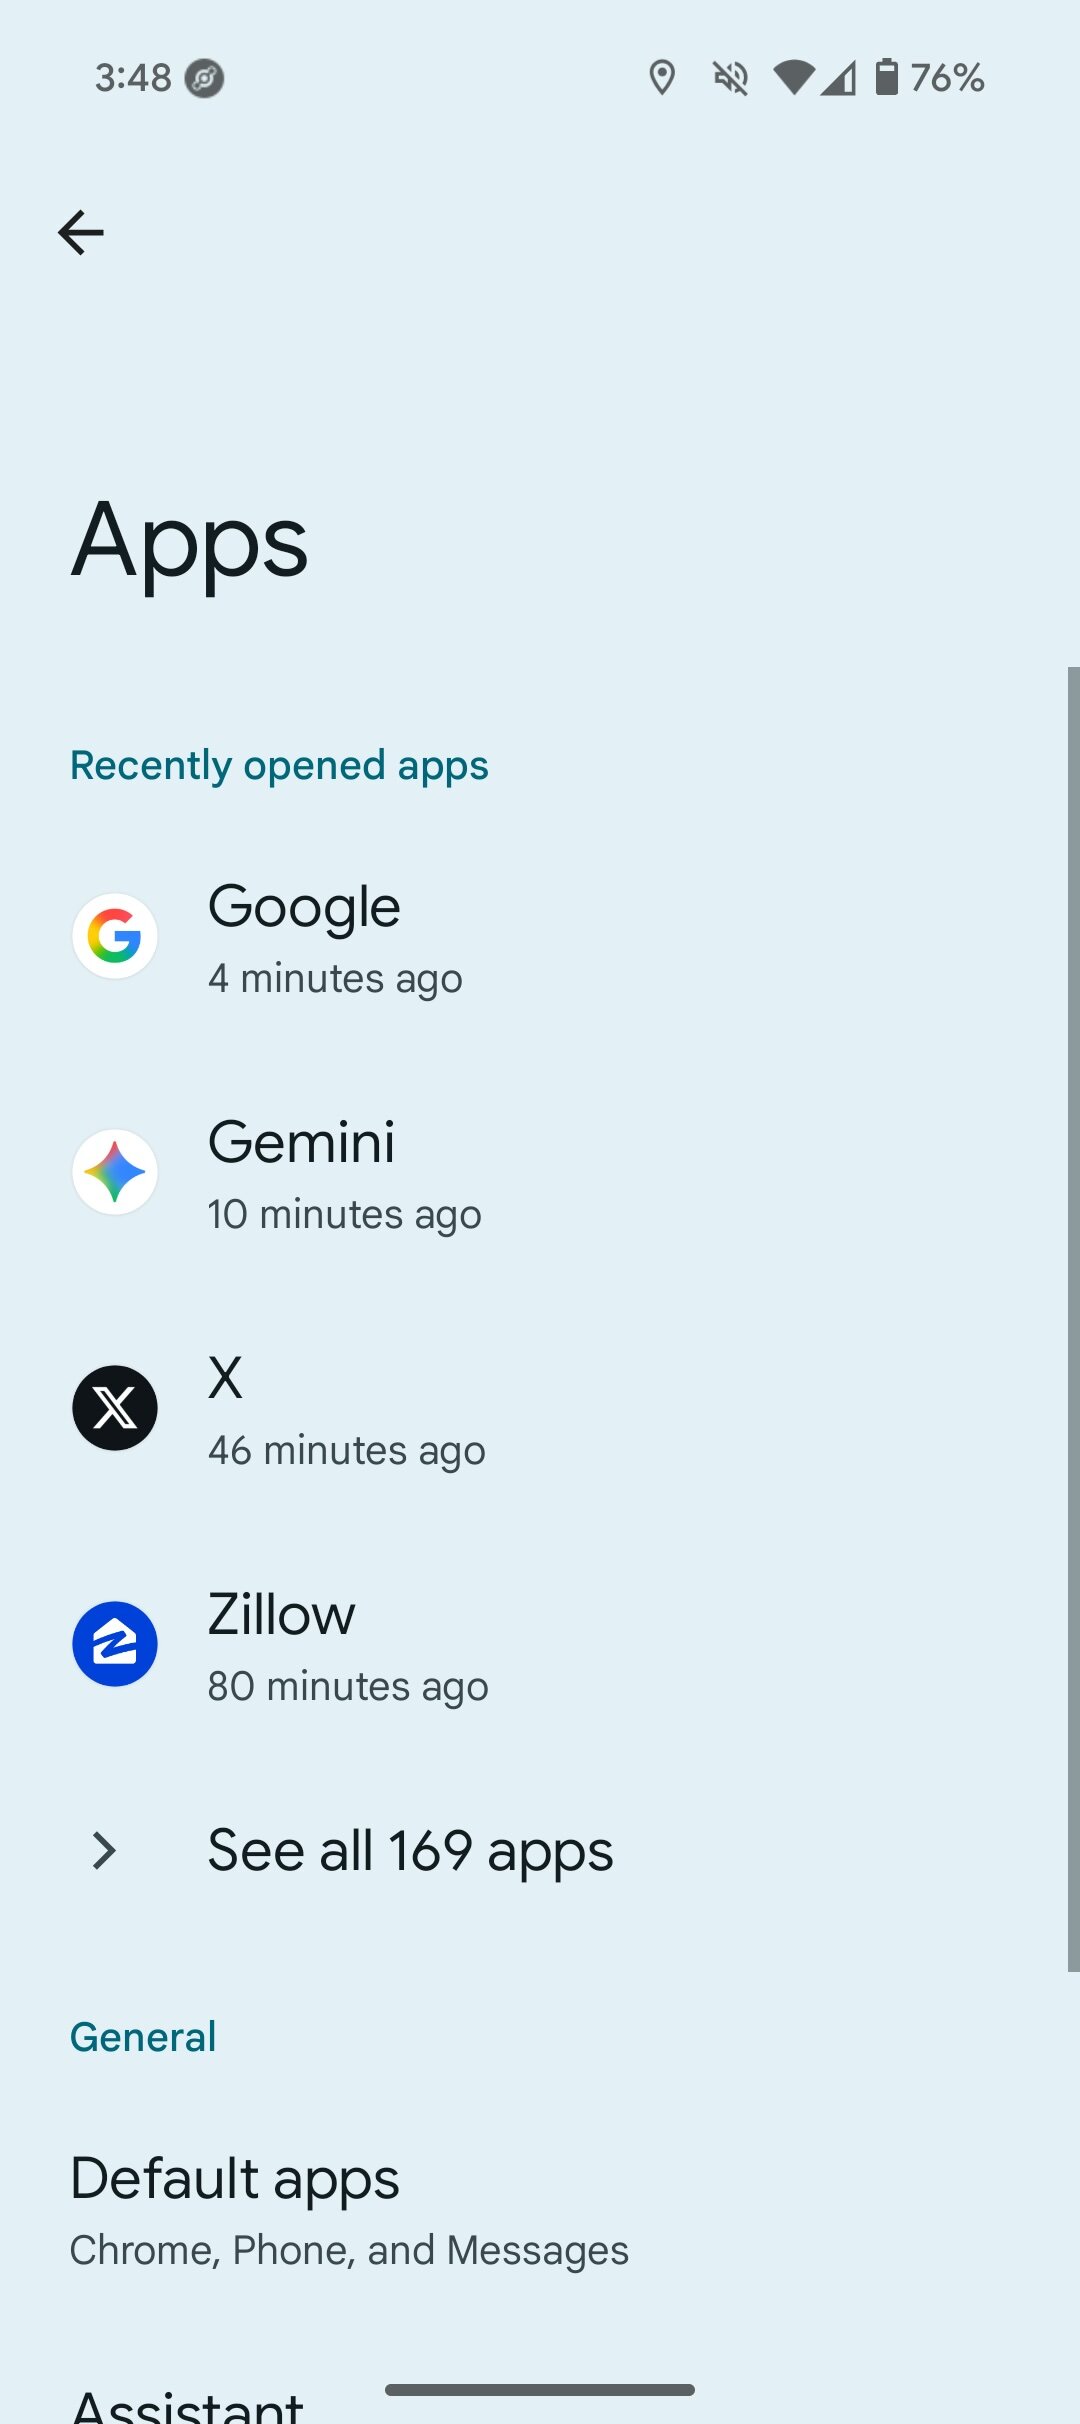Tap the battery status icon

point(886,77)
